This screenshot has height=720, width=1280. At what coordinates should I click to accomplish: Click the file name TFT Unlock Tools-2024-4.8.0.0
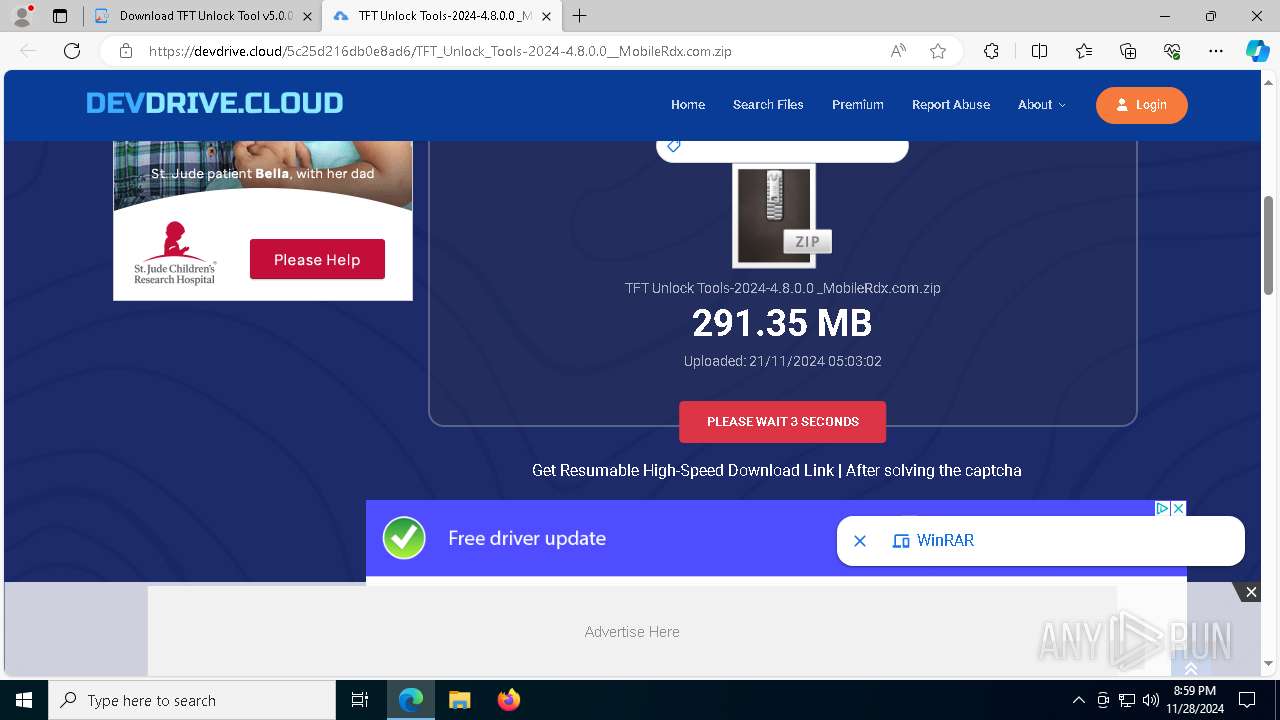783,288
